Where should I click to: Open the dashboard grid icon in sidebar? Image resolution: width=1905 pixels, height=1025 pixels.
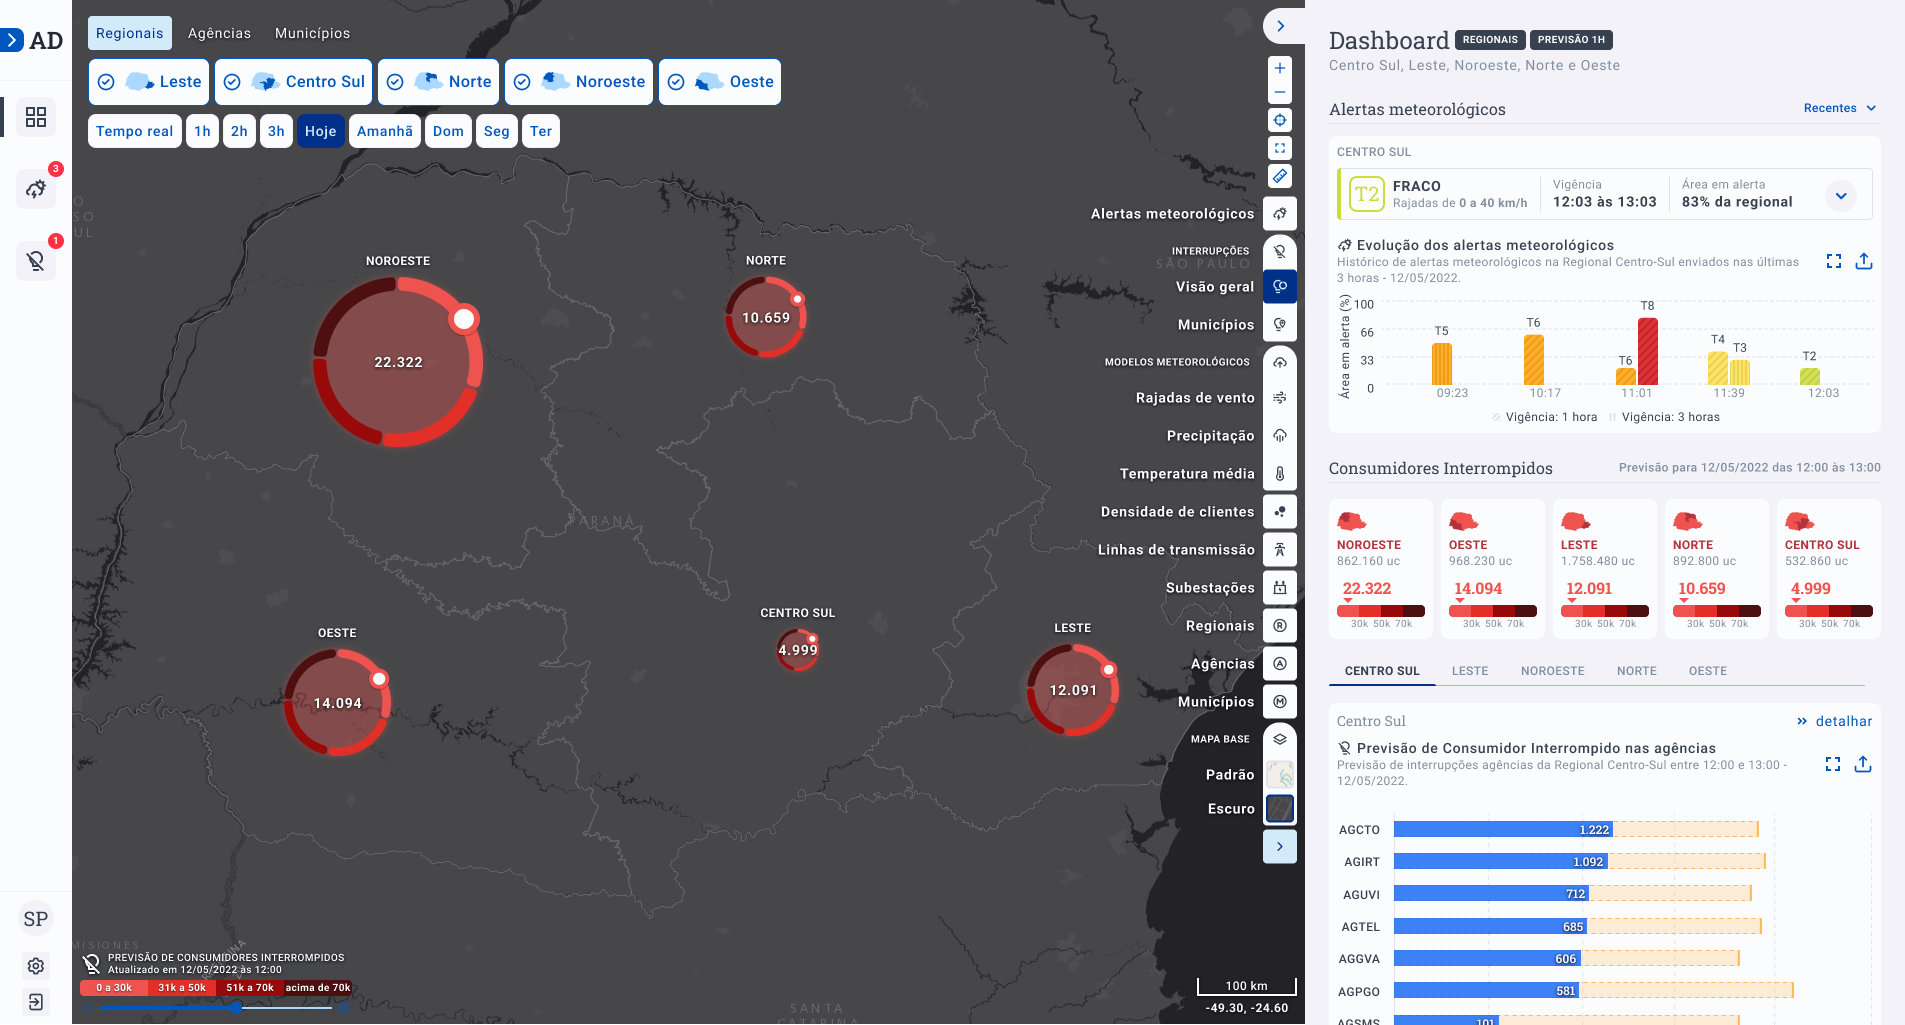tap(36, 117)
